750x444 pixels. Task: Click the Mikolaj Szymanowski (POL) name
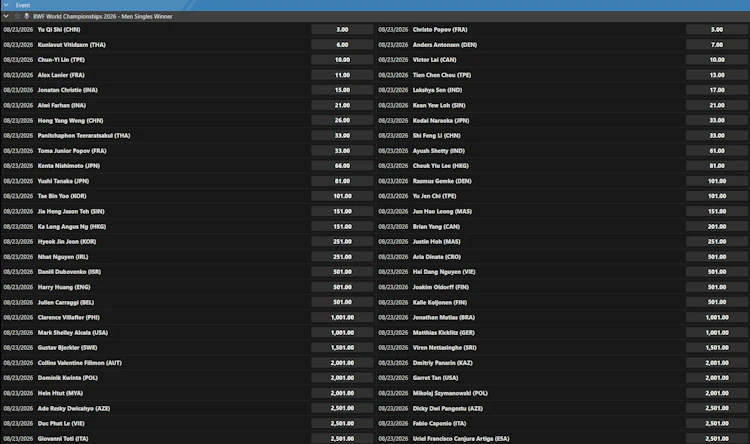tap(450, 393)
